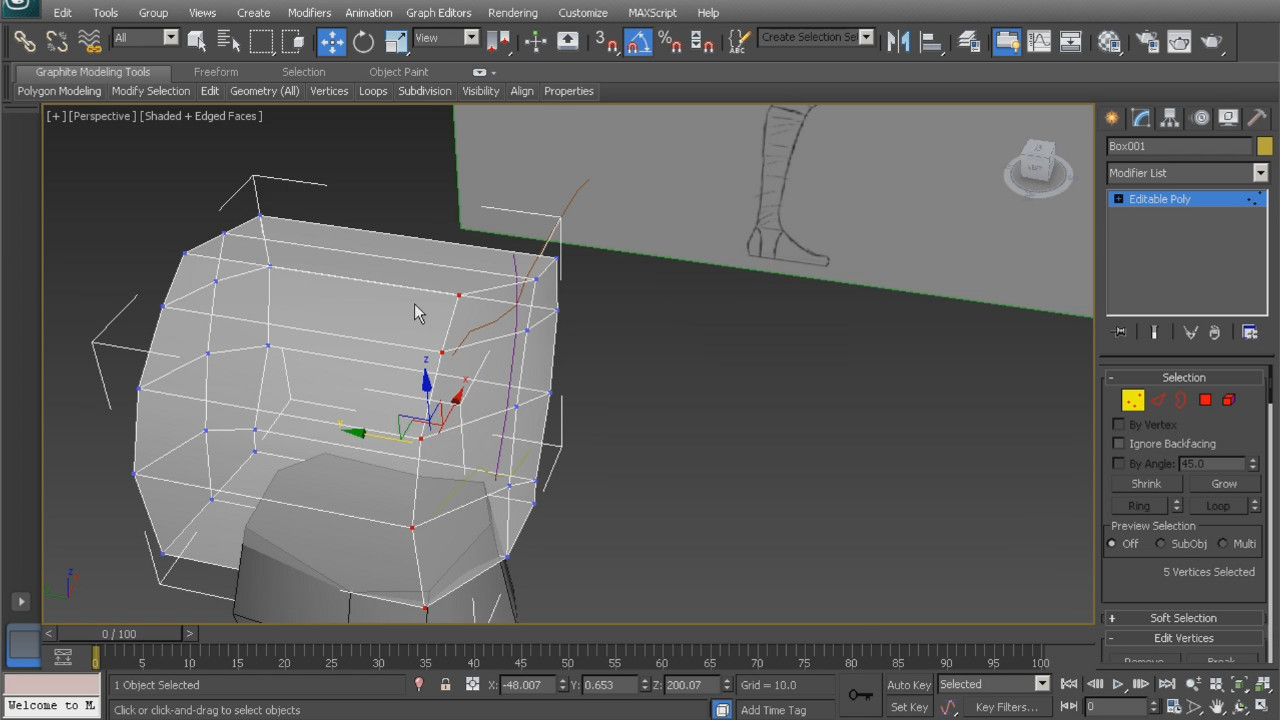Click the Render Production teapot icon
The height and width of the screenshot is (720, 1280).
click(x=1211, y=41)
